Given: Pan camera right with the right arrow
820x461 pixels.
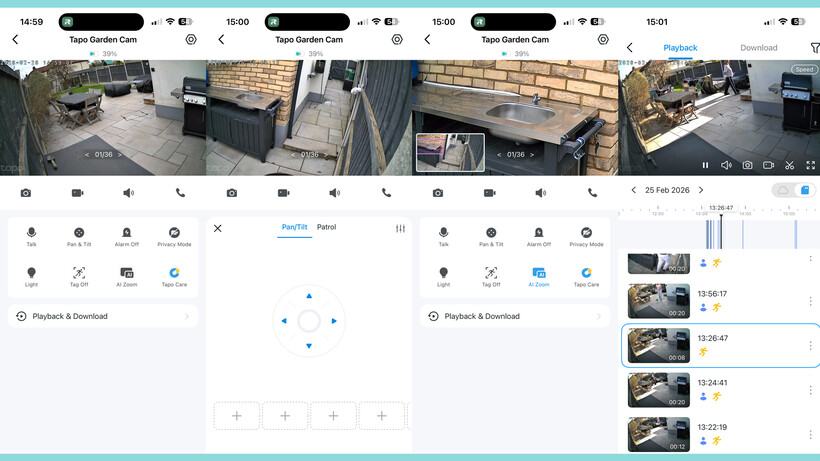Looking at the screenshot, I should (x=334, y=321).
